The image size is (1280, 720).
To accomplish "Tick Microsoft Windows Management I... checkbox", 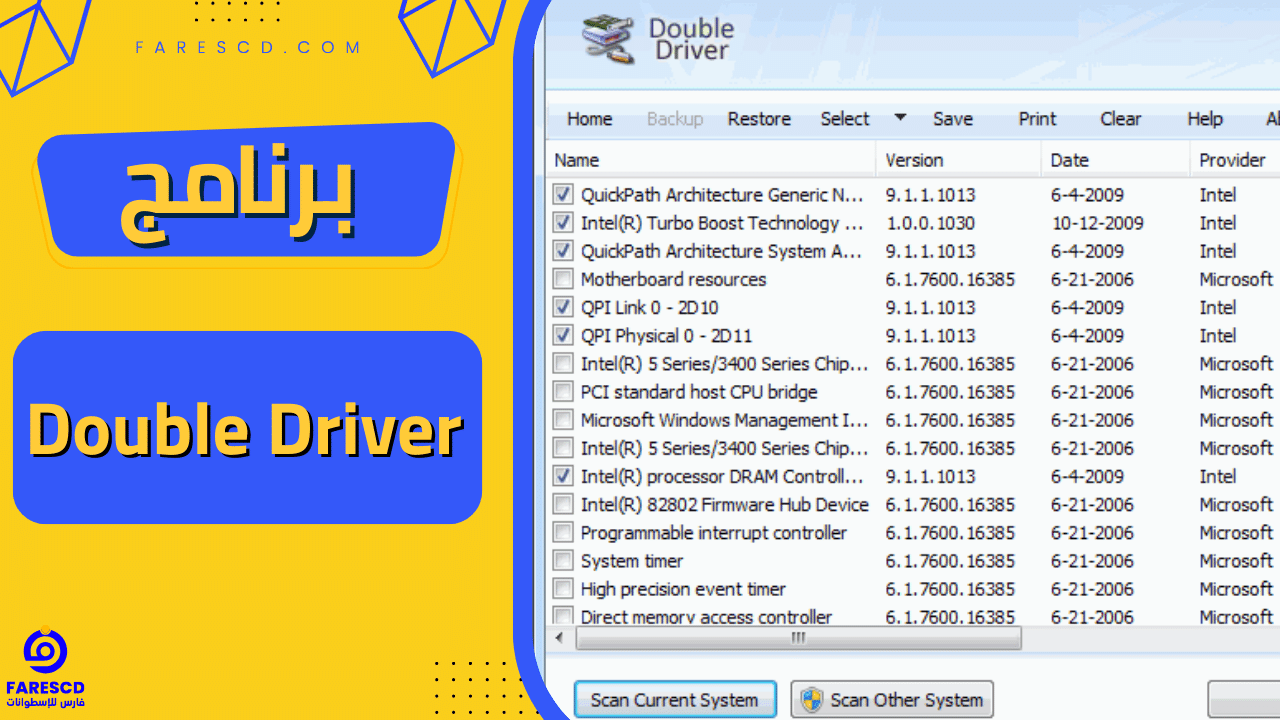I will coord(563,420).
